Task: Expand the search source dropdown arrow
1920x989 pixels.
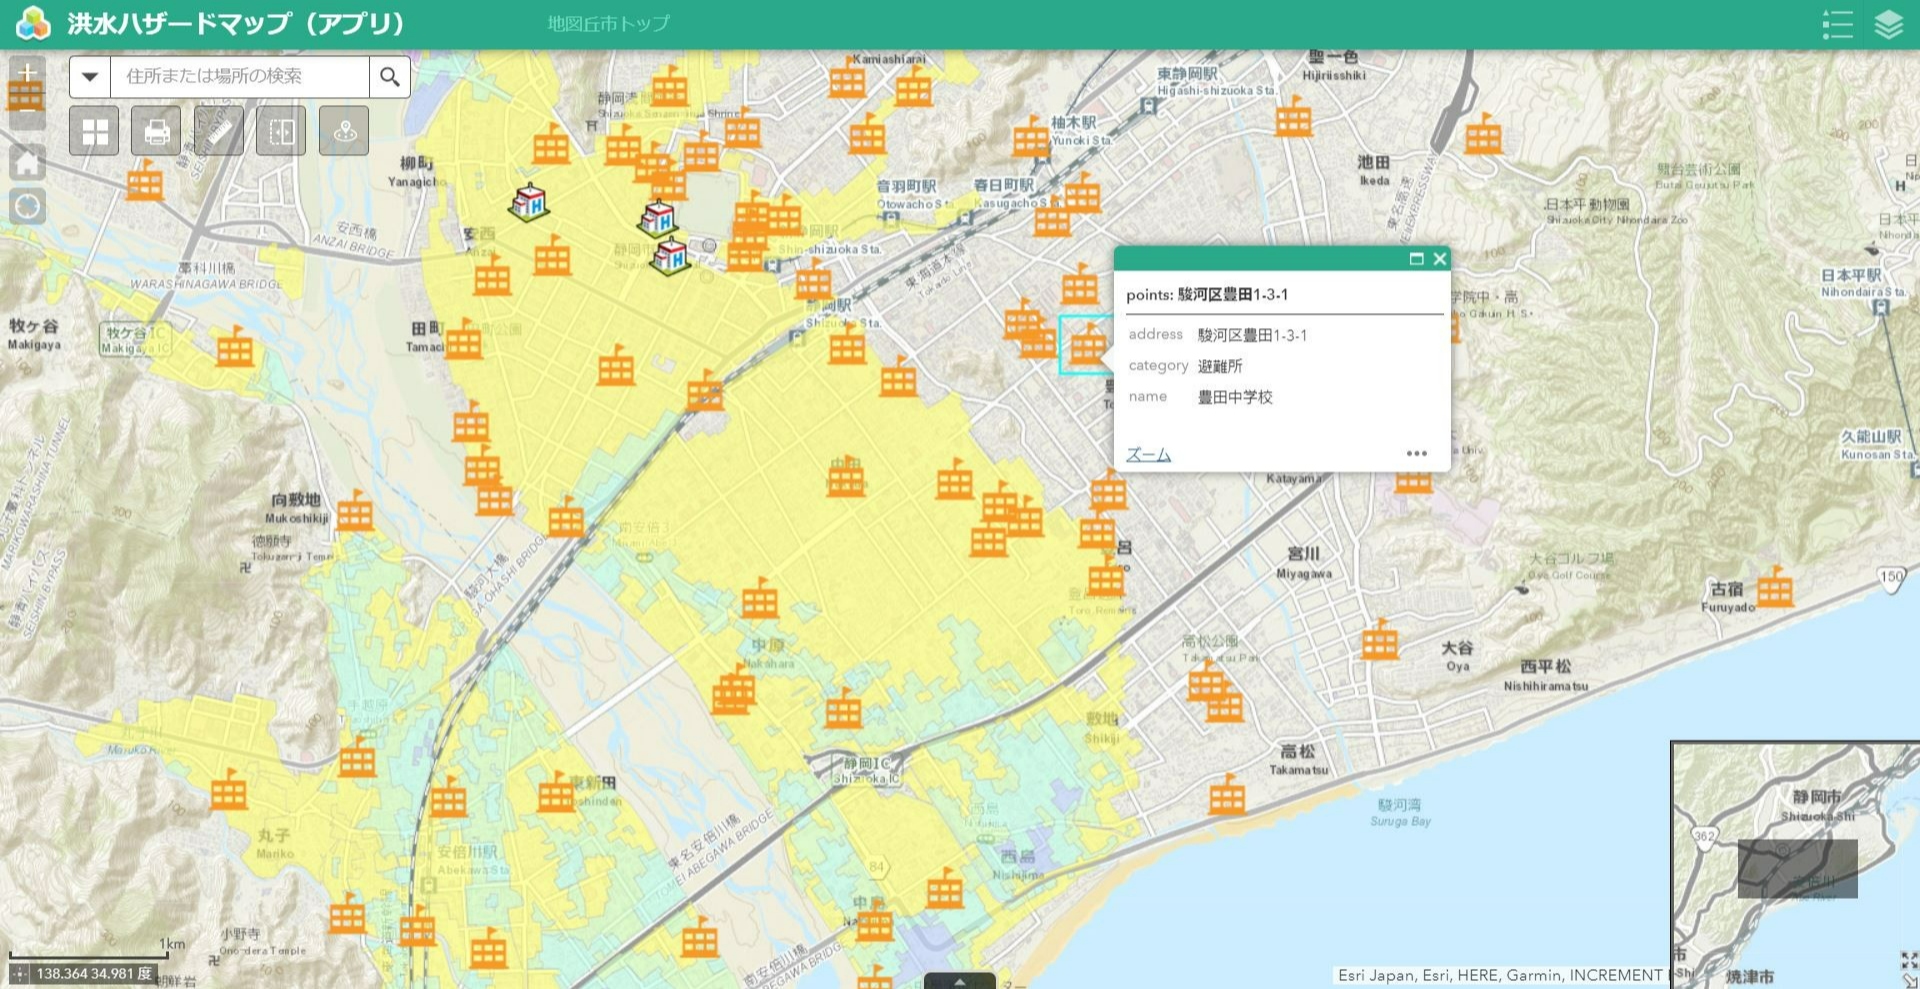Action: coord(90,76)
